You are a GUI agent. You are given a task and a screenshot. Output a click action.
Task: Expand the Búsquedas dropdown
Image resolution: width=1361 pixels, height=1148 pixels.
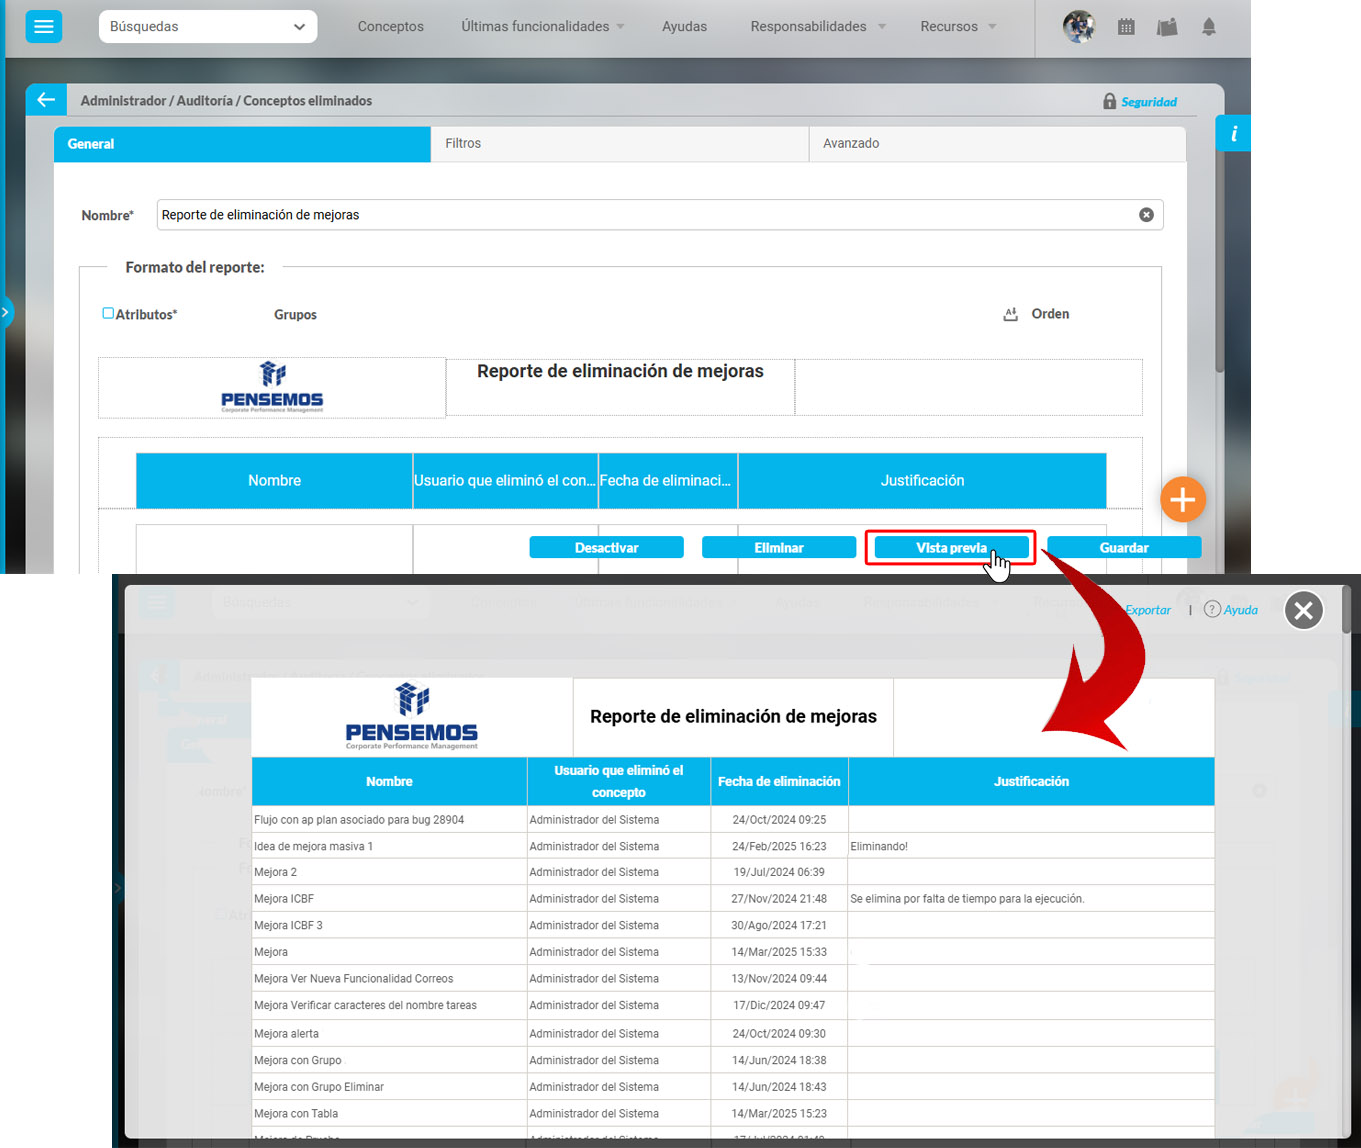[208, 27]
